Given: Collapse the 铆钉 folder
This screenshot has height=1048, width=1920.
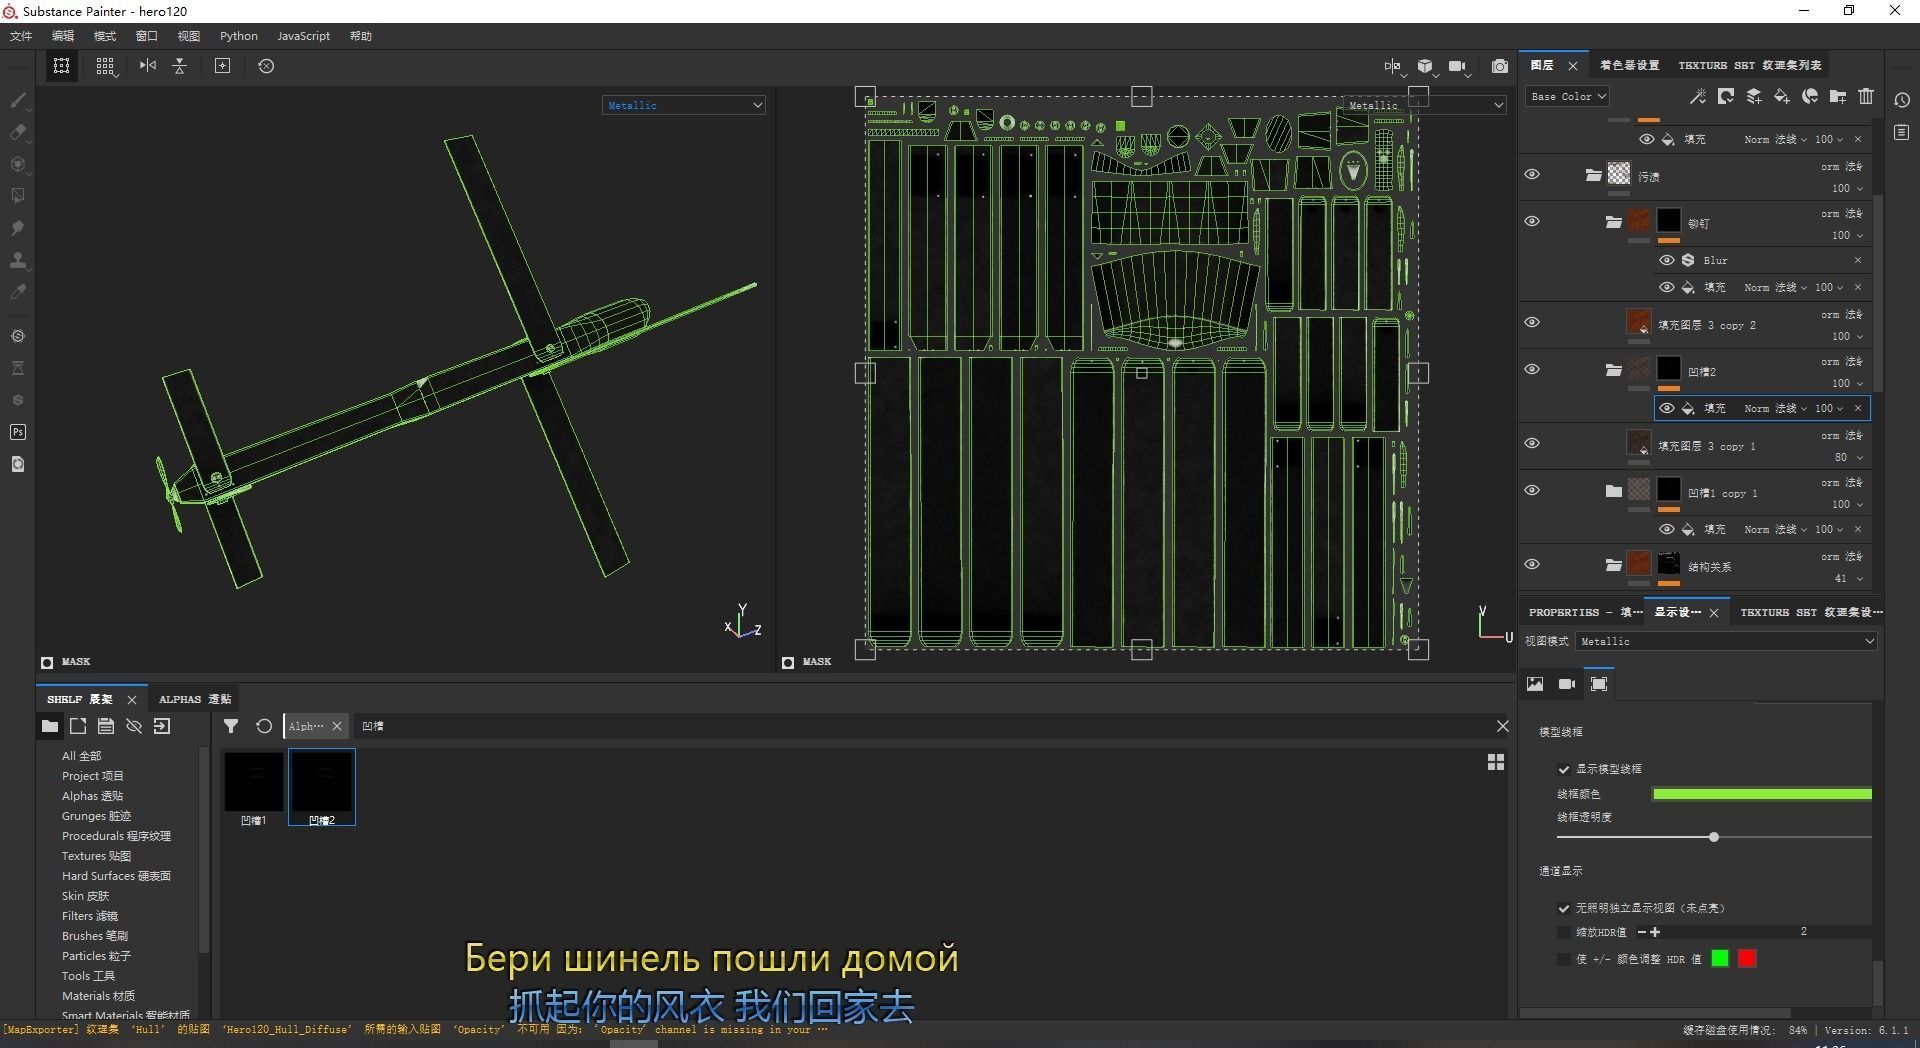Looking at the screenshot, I should click(x=1613, y=222).
